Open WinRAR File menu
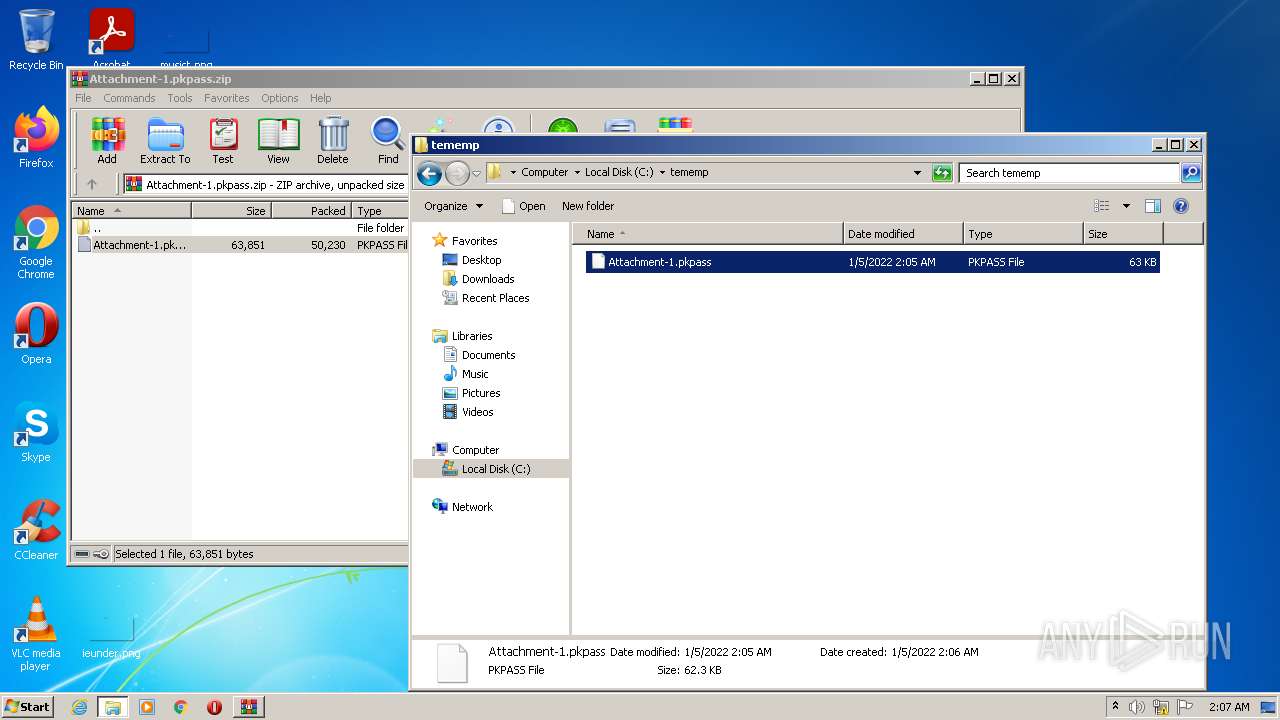This screenshot has height=720, width=1280. click(83, 98)
